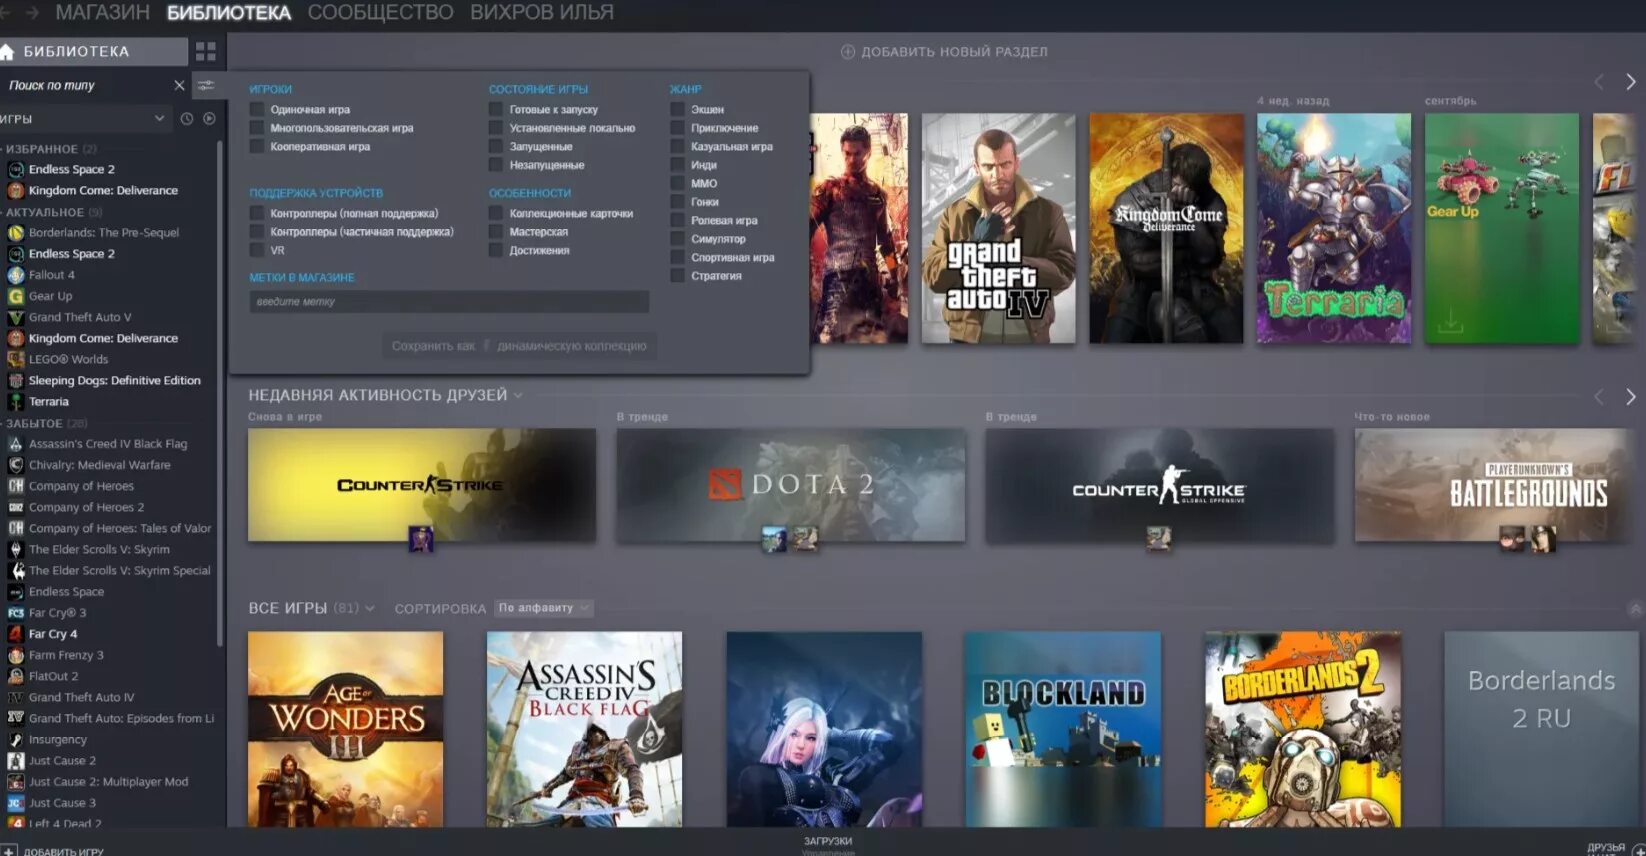Screen dimensions: 1646x856
Task: Click ЗАГРУЗКИ at the bottom bar
Action: coord(828,841)
